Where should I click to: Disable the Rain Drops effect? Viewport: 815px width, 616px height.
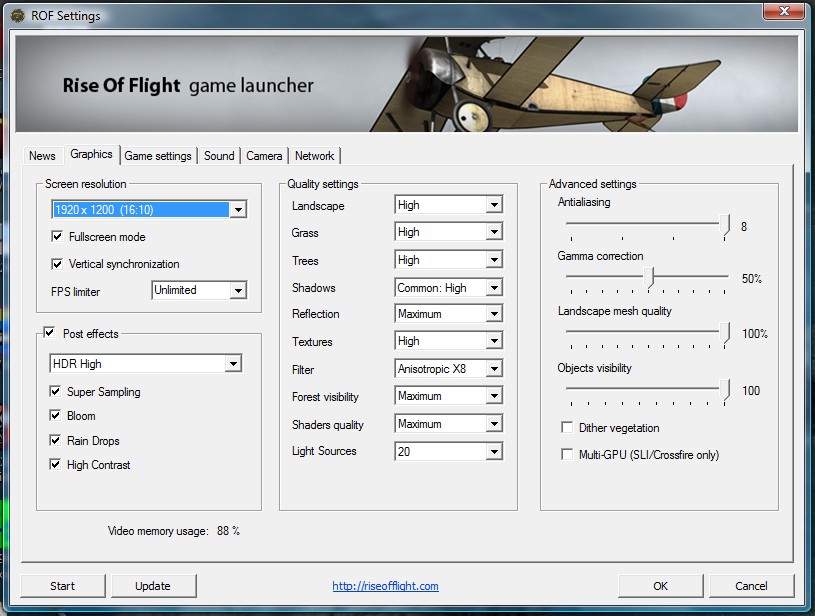pyautogui.click(x=56, y=441)
